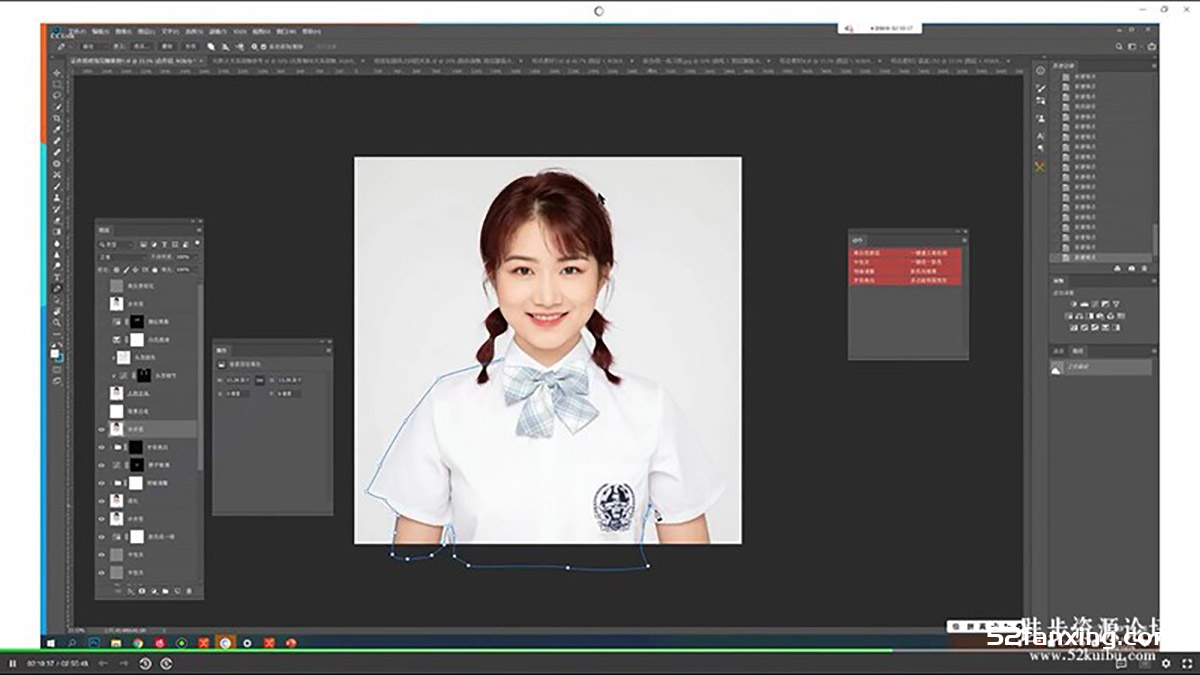The height and width of the screenshot is (675, 1200).
Task: Create a new fill or adjustment layer
Action: 153,591
